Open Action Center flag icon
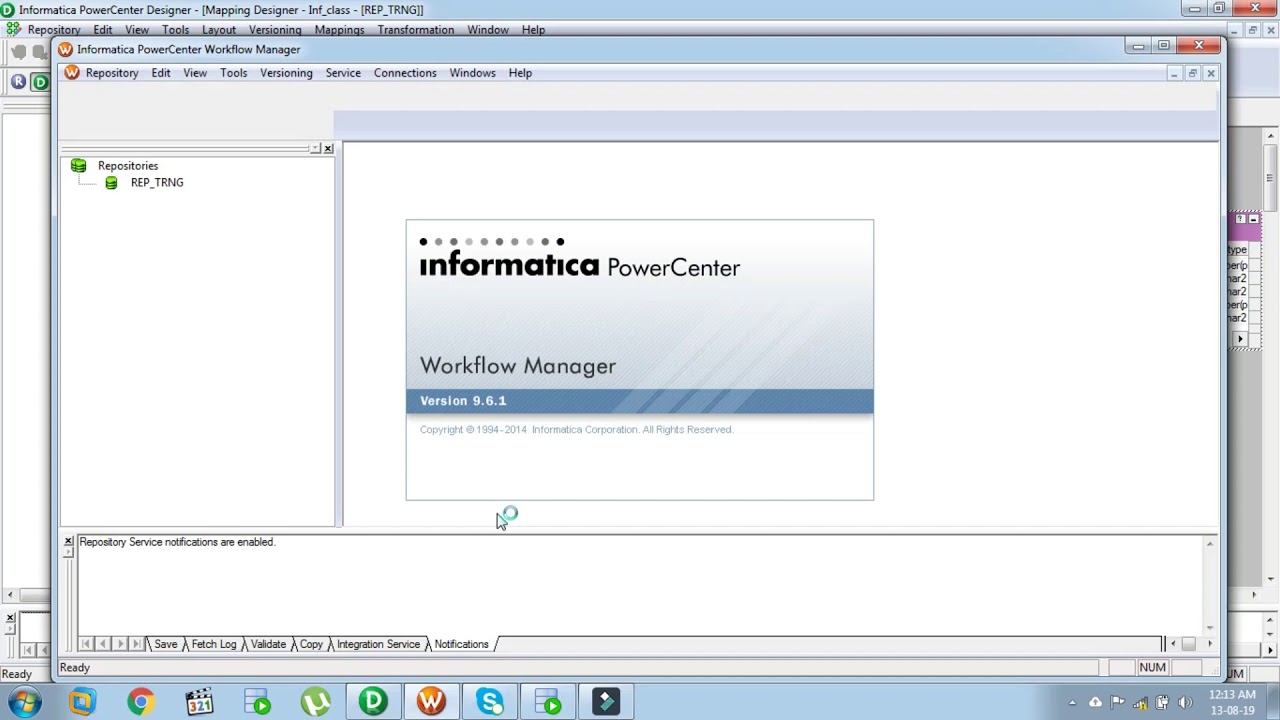1280x720 pixels. click(1118, 702)
